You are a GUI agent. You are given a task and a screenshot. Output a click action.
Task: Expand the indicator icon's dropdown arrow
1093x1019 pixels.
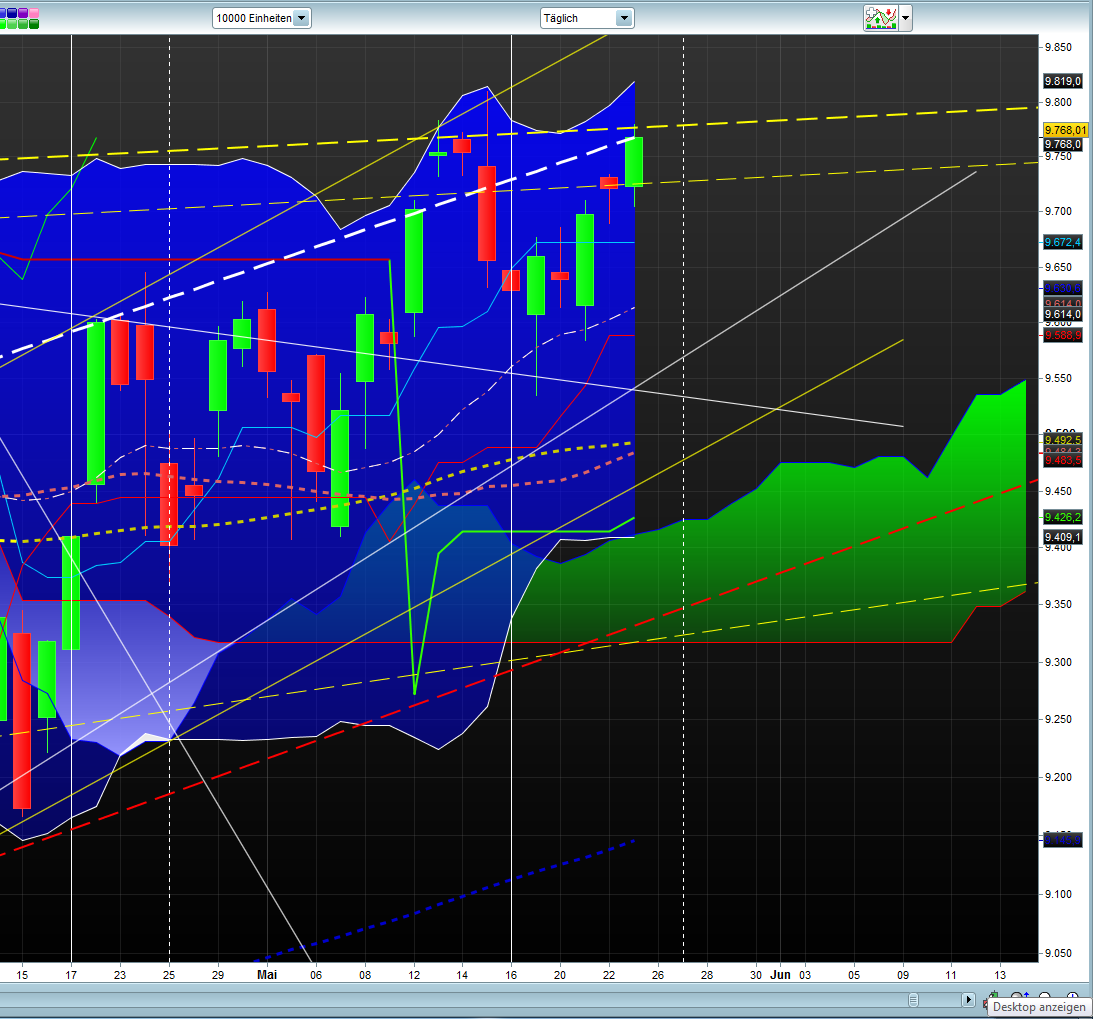(x=903, y=17)
